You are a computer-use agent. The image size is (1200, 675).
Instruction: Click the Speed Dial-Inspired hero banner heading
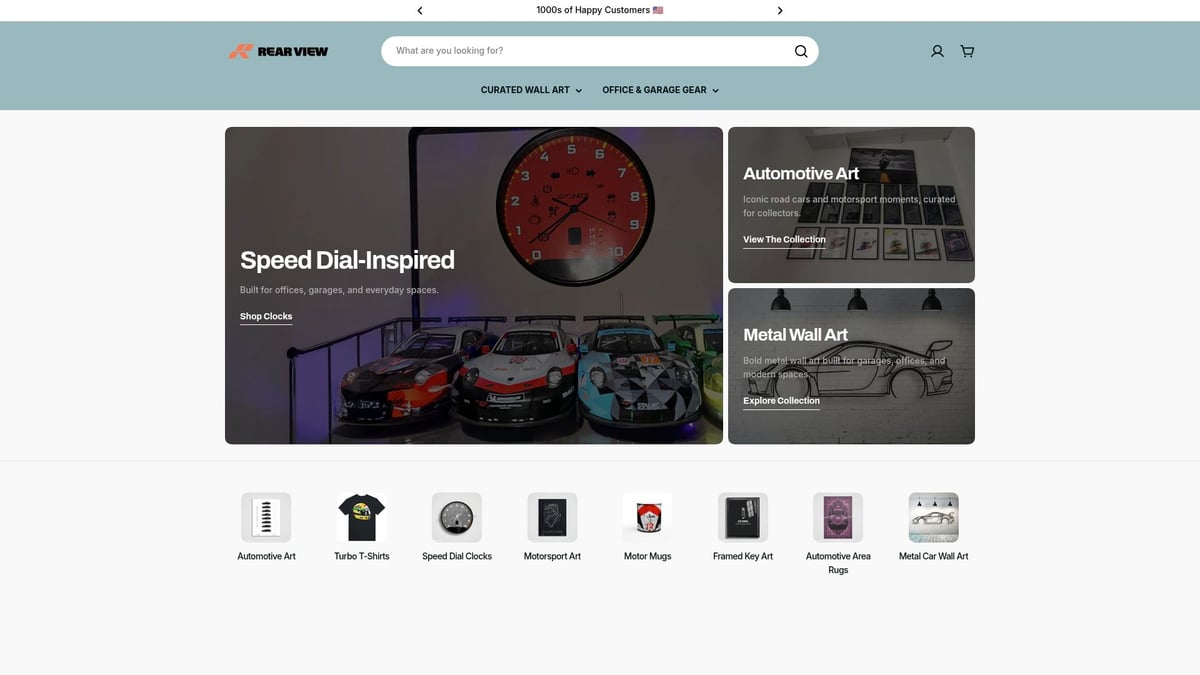click(347, 260)
